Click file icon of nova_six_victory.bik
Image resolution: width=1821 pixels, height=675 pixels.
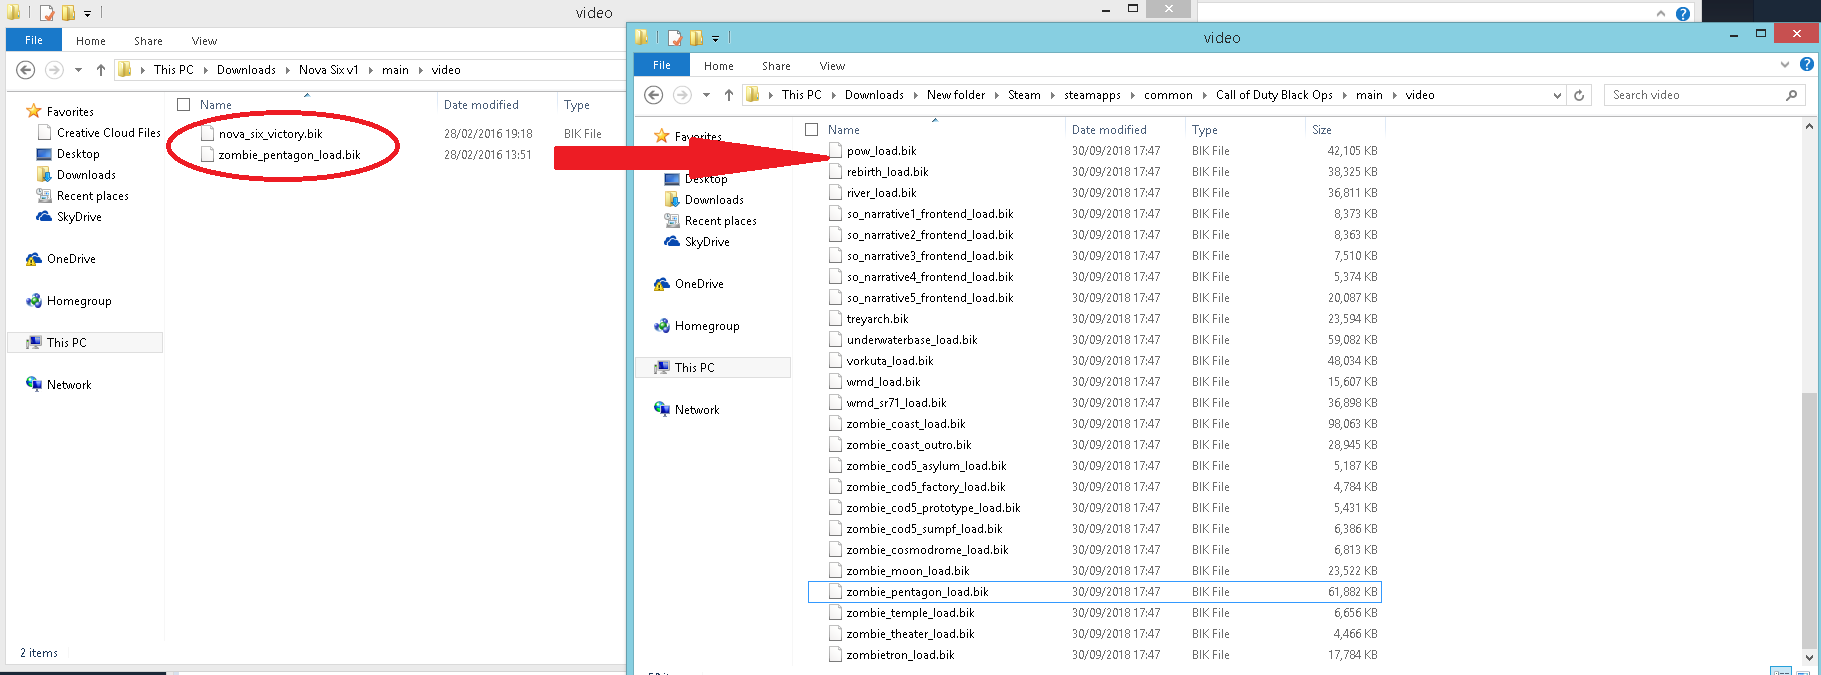point(208,133)
